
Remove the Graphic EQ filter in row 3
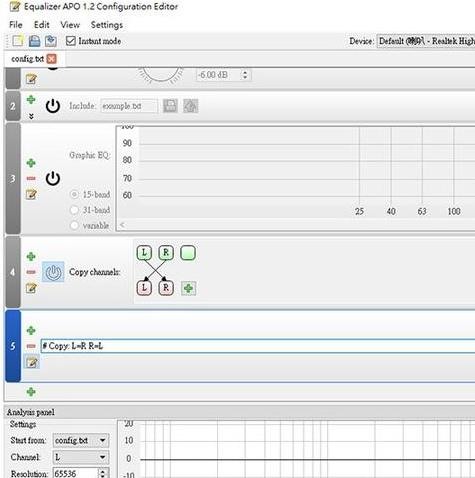(x=31, y=178)
